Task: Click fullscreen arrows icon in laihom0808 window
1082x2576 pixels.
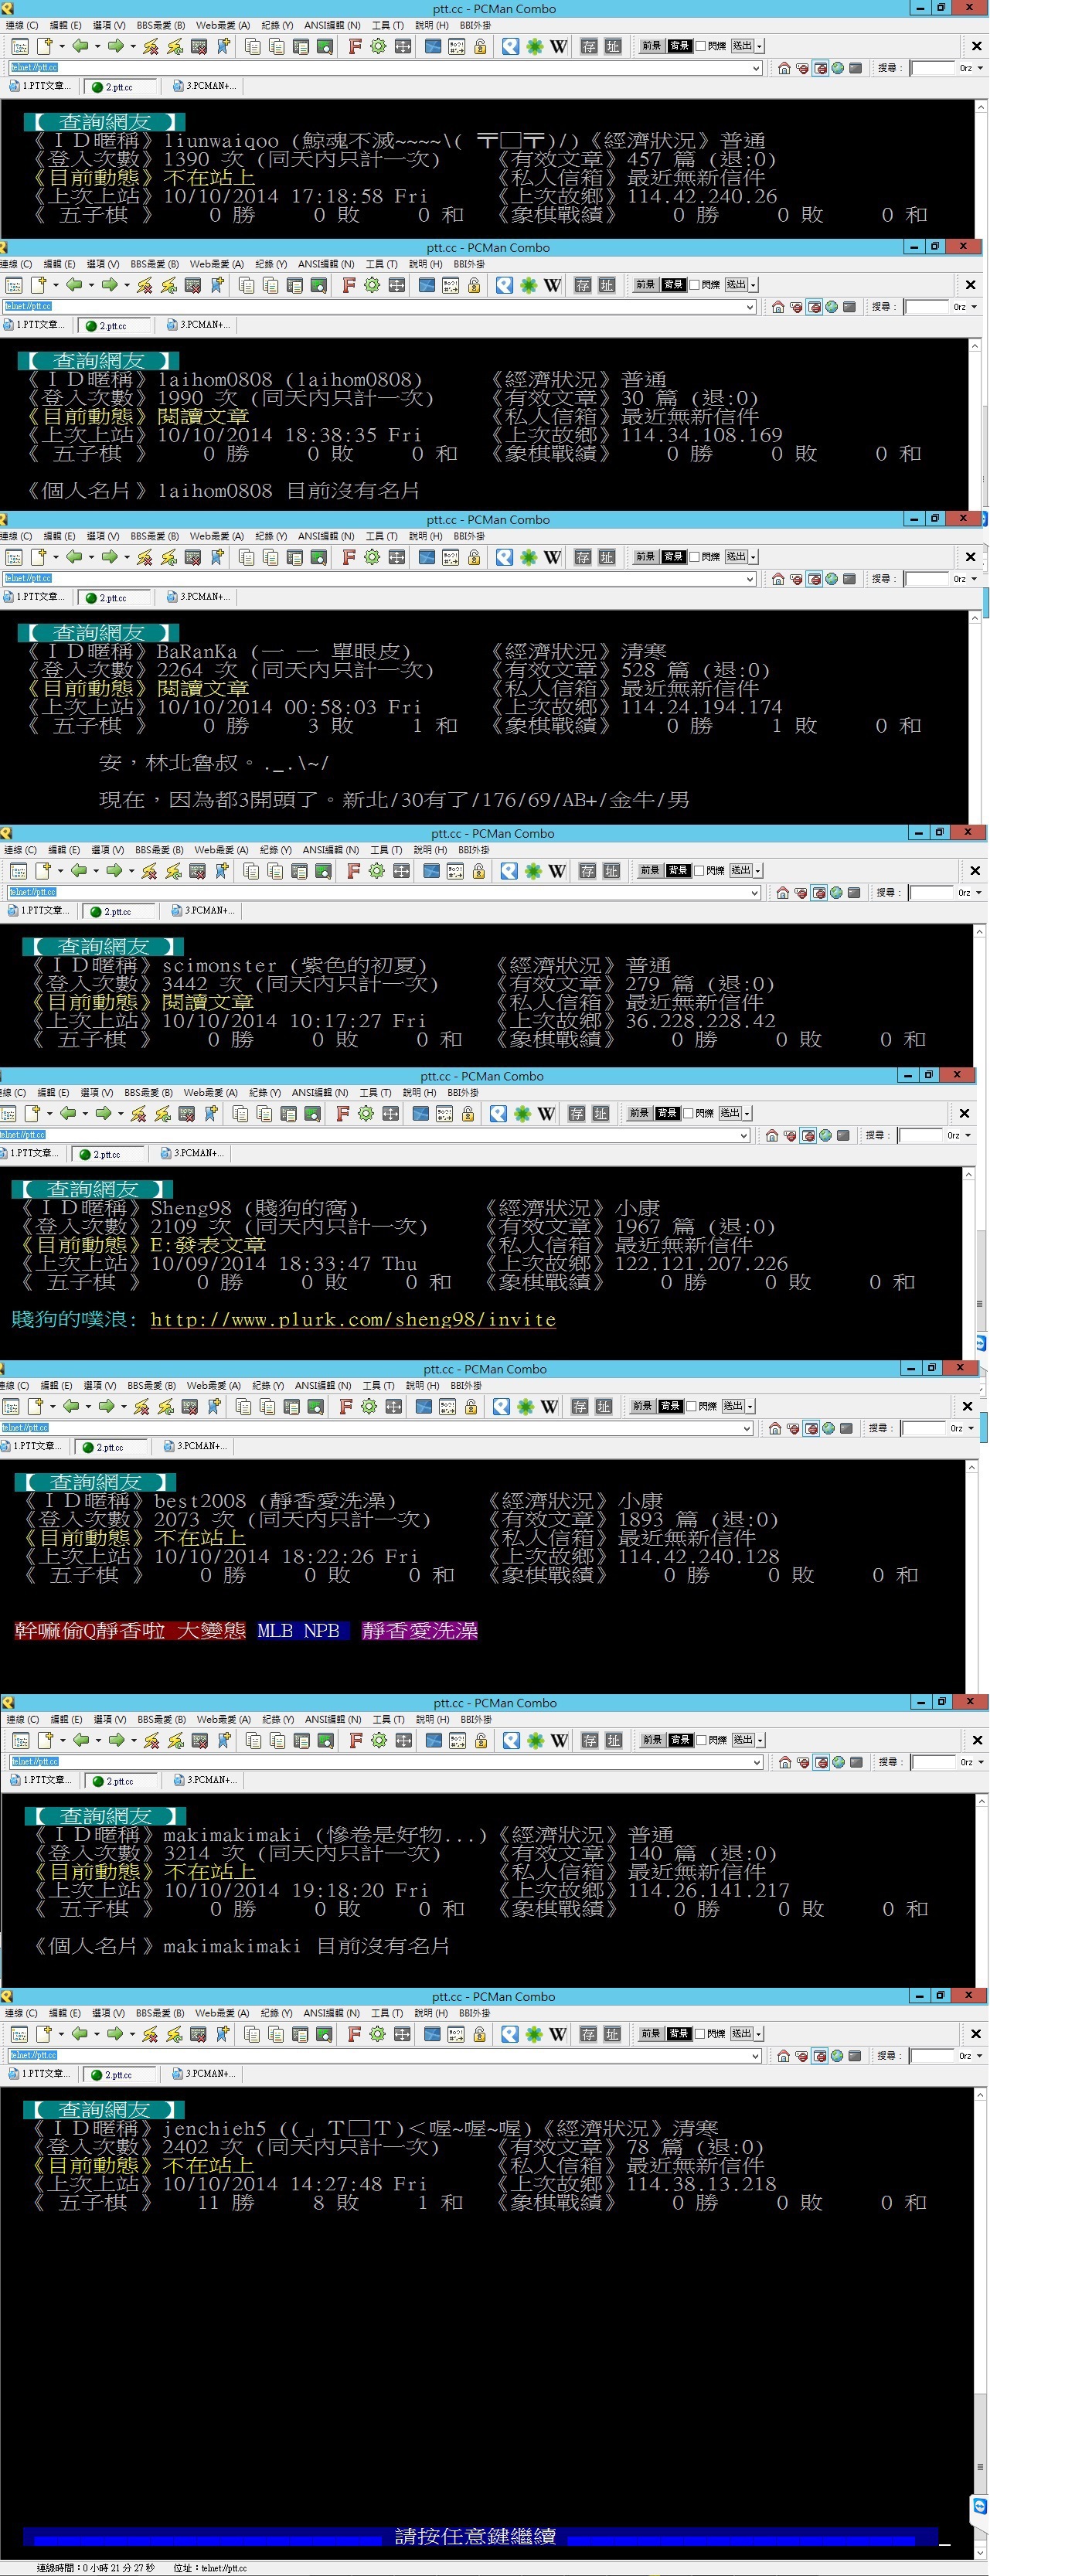Action: pyautogui.click(x=396, y=285)
